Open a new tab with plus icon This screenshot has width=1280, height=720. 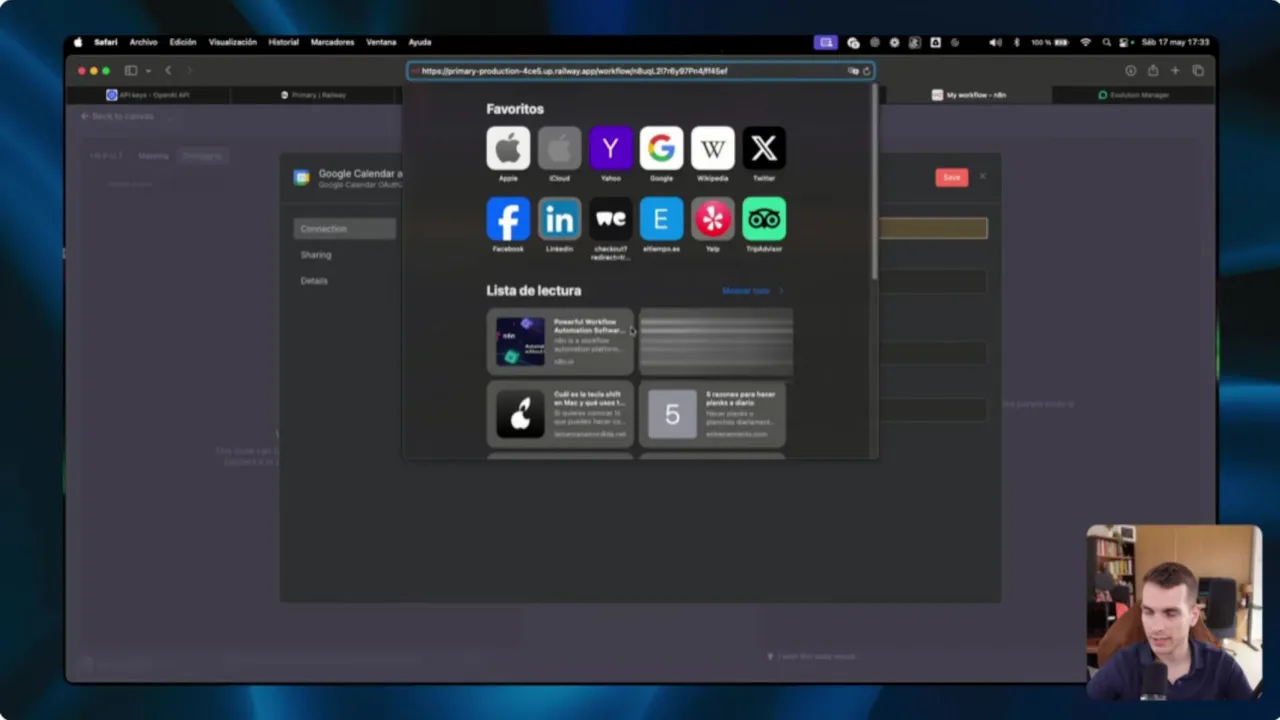1175,71
